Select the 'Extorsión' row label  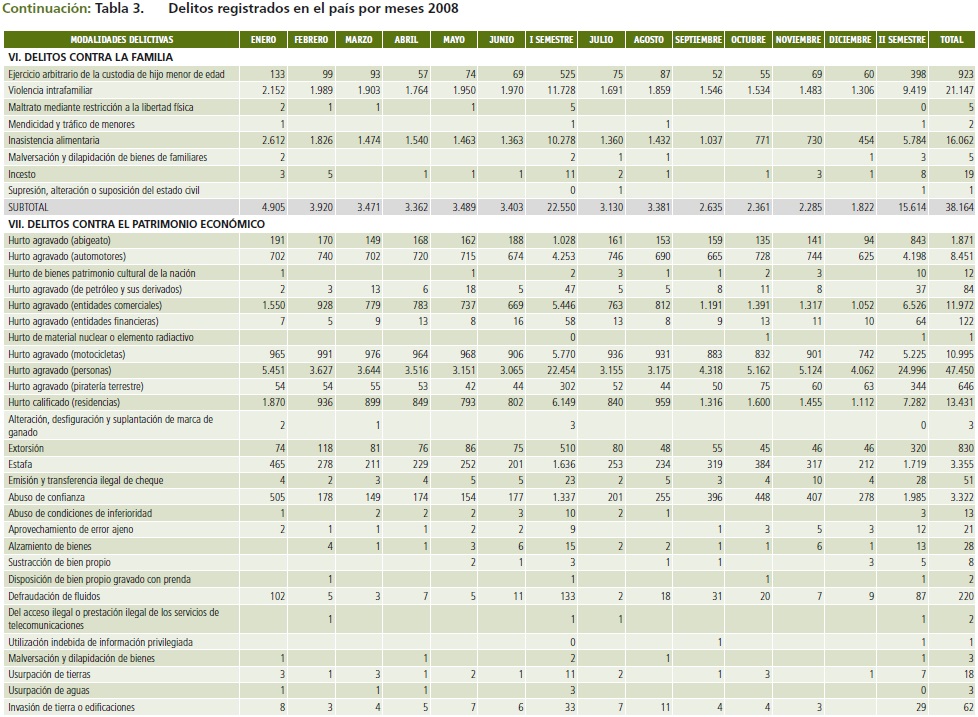28,448
